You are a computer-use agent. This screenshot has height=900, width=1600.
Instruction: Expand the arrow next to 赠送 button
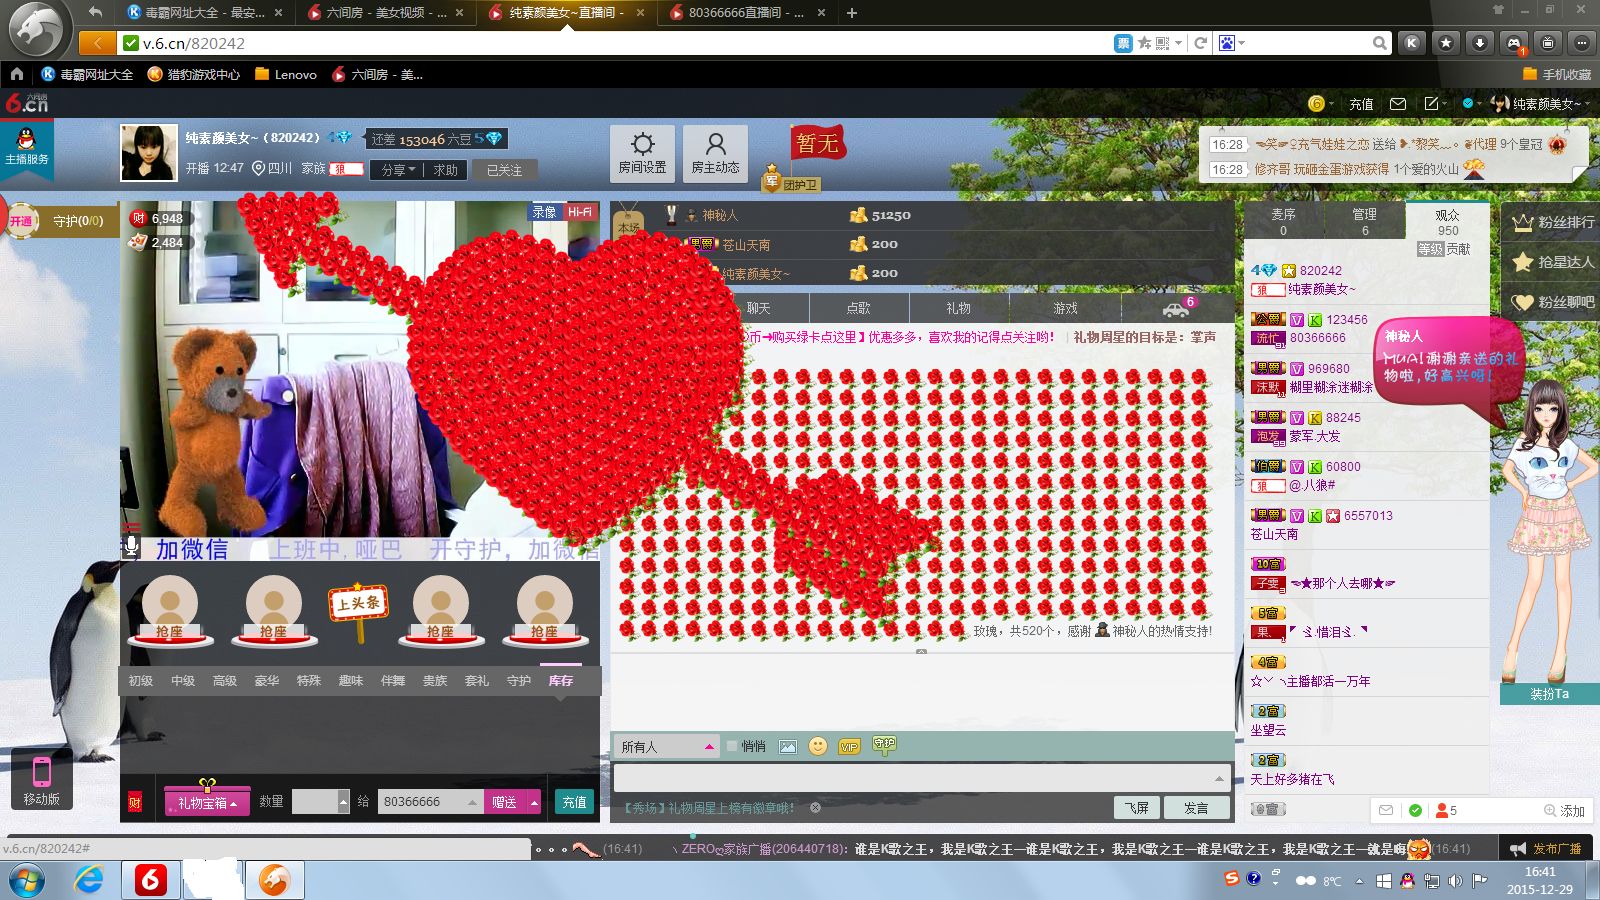pos(534,802)
